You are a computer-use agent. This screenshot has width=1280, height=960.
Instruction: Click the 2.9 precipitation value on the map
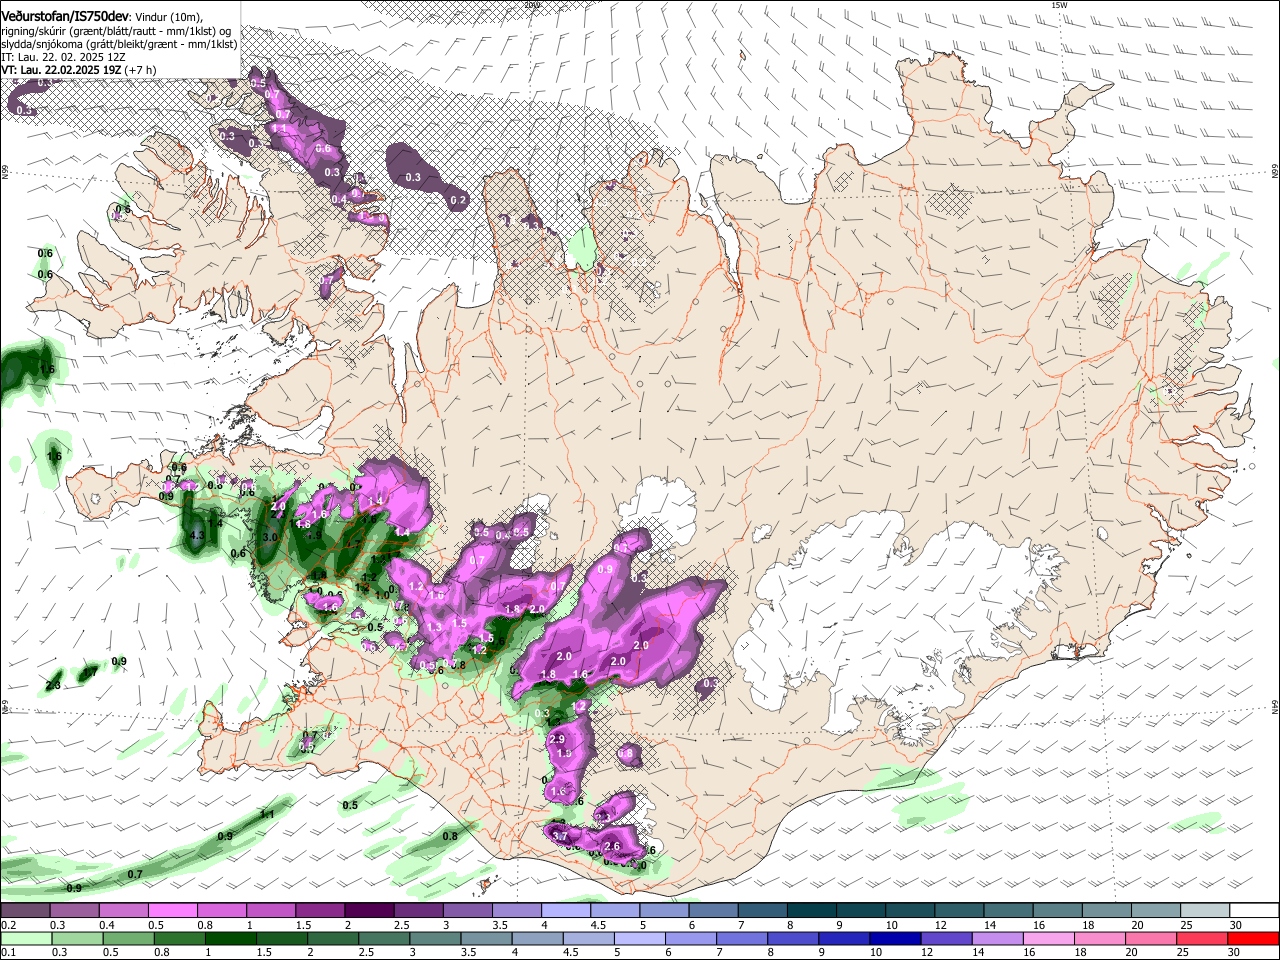(x=558, y=739)
